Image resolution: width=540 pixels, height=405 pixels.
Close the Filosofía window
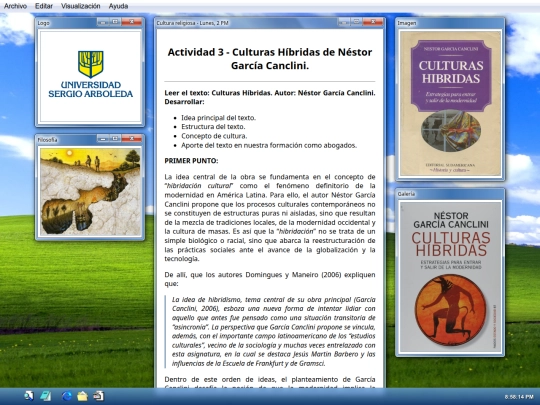(x=132, y=138)
